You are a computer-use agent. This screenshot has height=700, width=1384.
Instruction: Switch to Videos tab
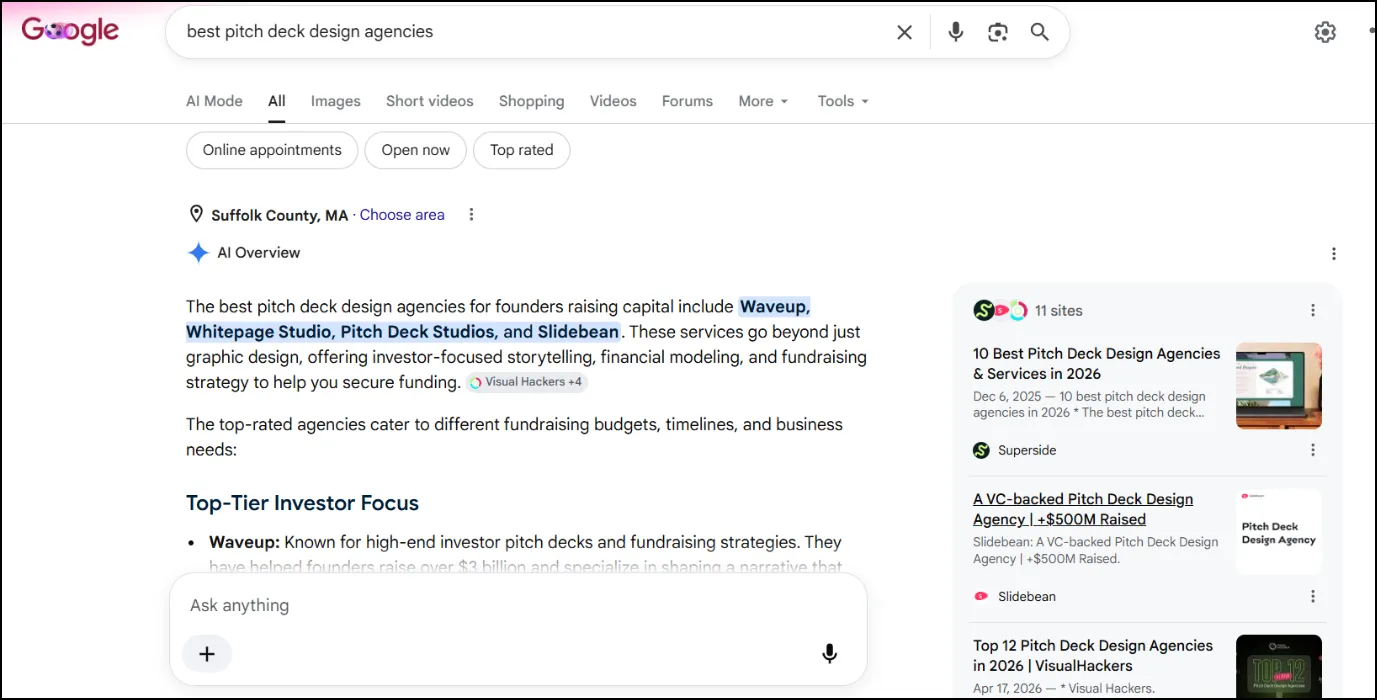613,101
